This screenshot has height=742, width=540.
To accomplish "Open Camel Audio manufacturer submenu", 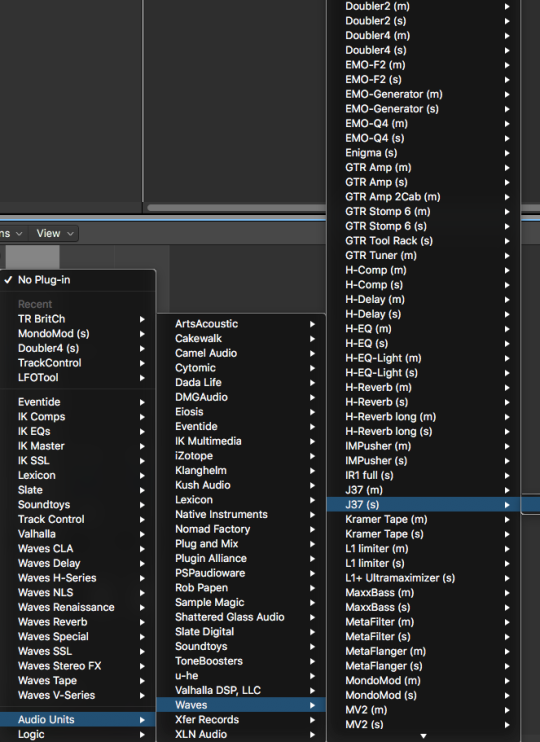I will [x=241, y=353].
